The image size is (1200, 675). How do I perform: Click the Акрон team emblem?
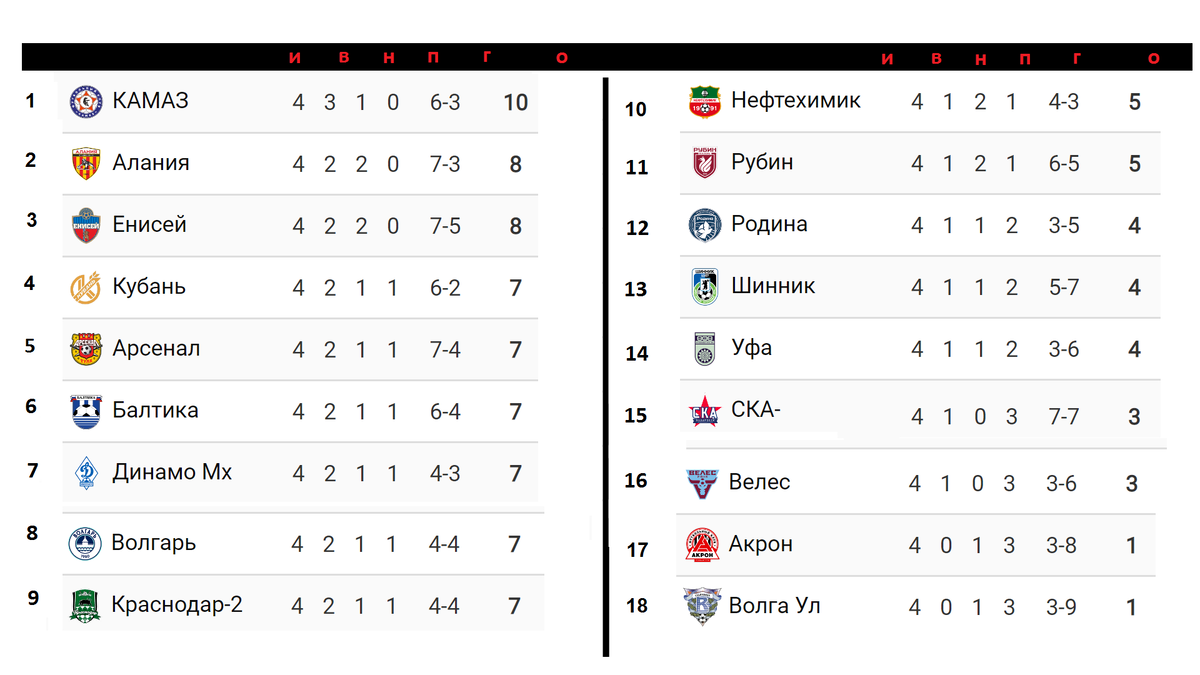tap(703, 544)
